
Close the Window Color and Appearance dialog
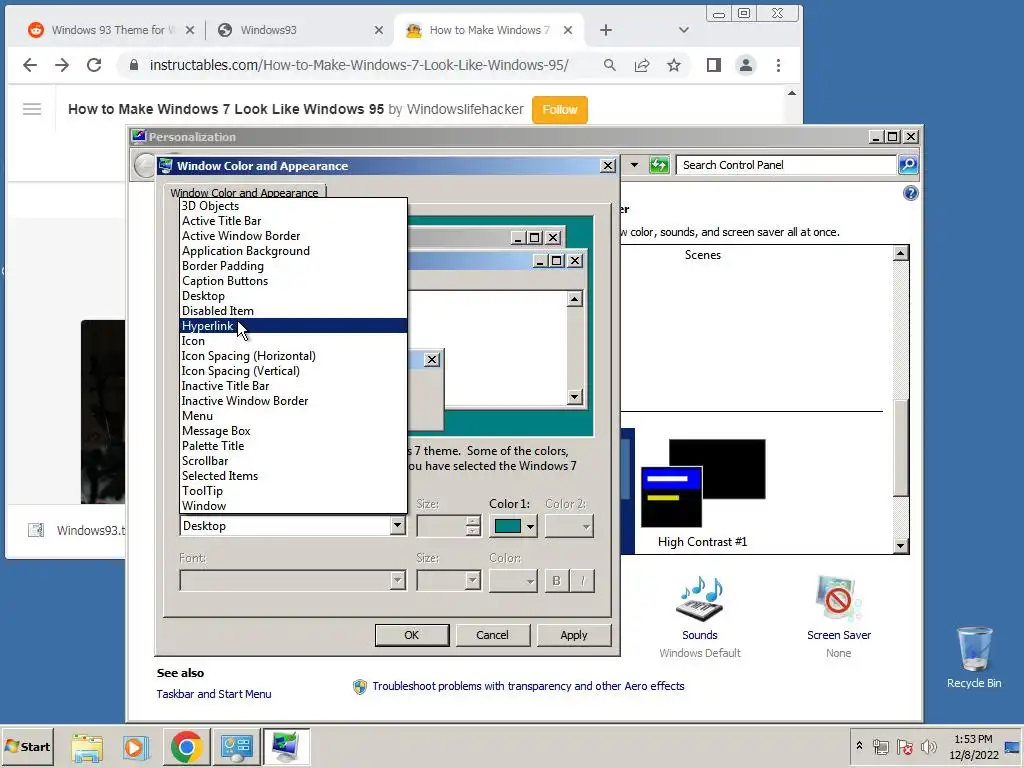click(607, 166)
